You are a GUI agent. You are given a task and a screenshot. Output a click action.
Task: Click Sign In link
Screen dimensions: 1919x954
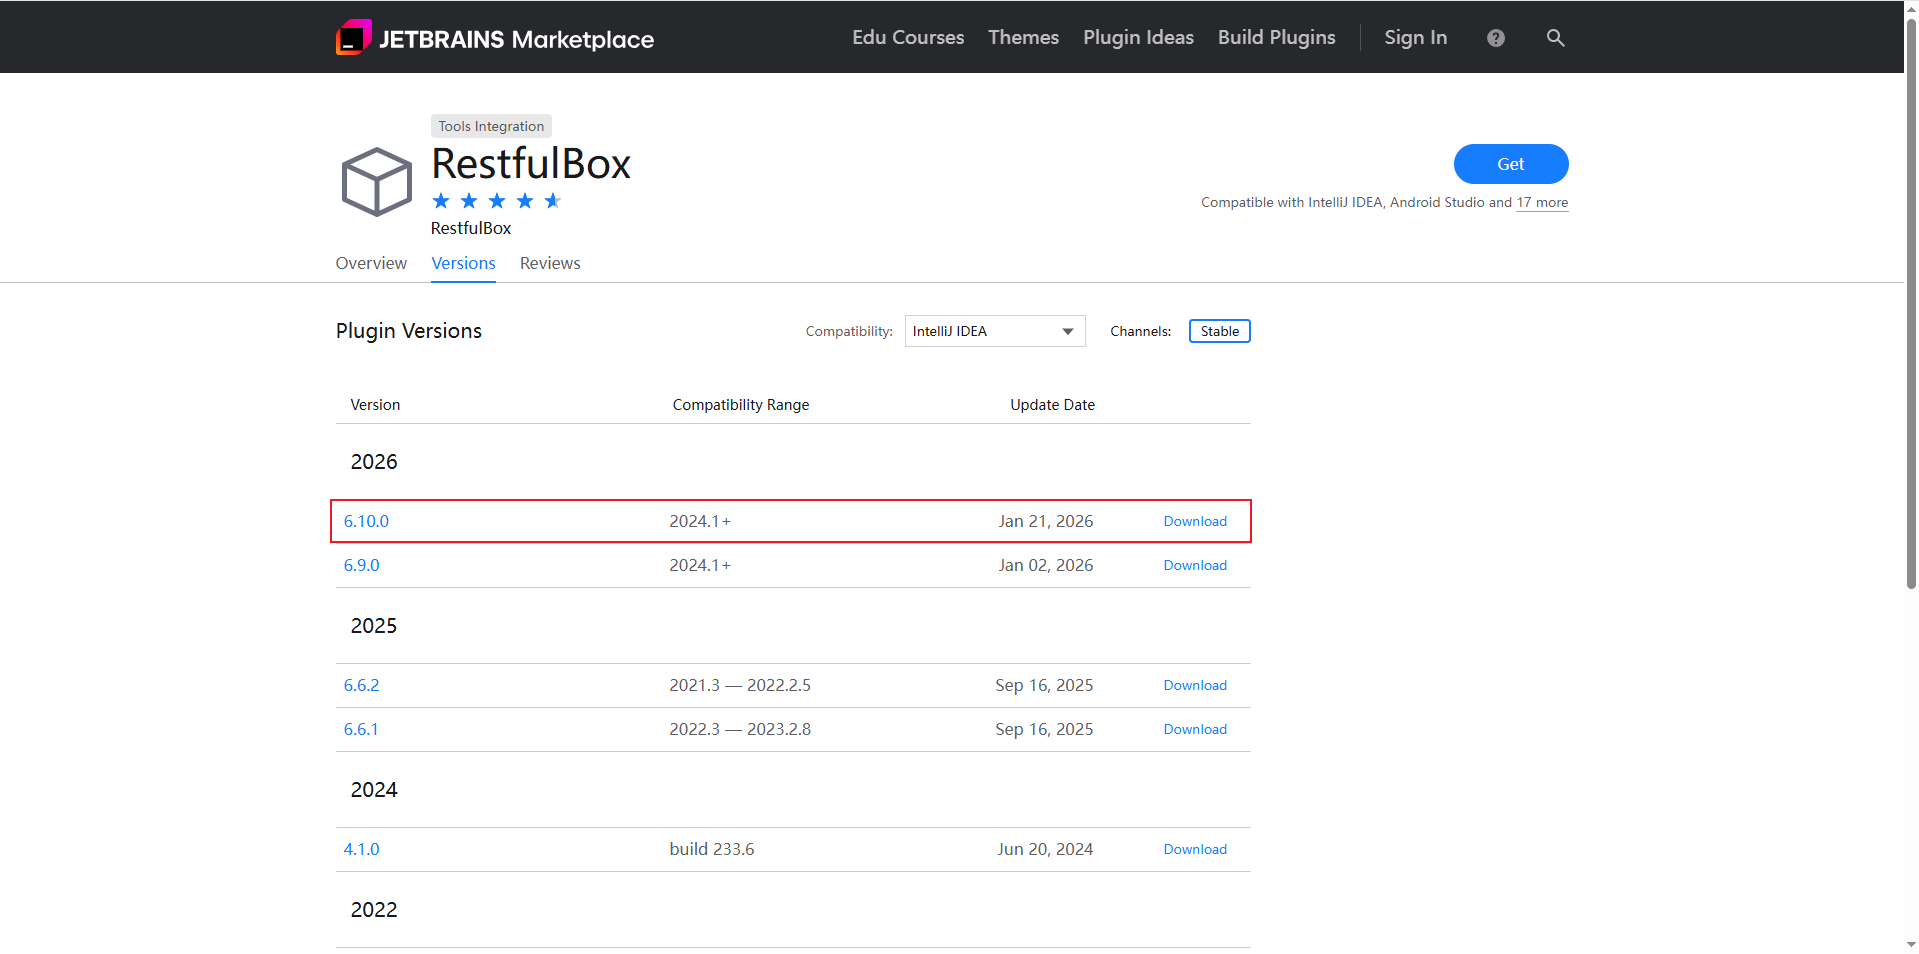(x=1415, y=37)
